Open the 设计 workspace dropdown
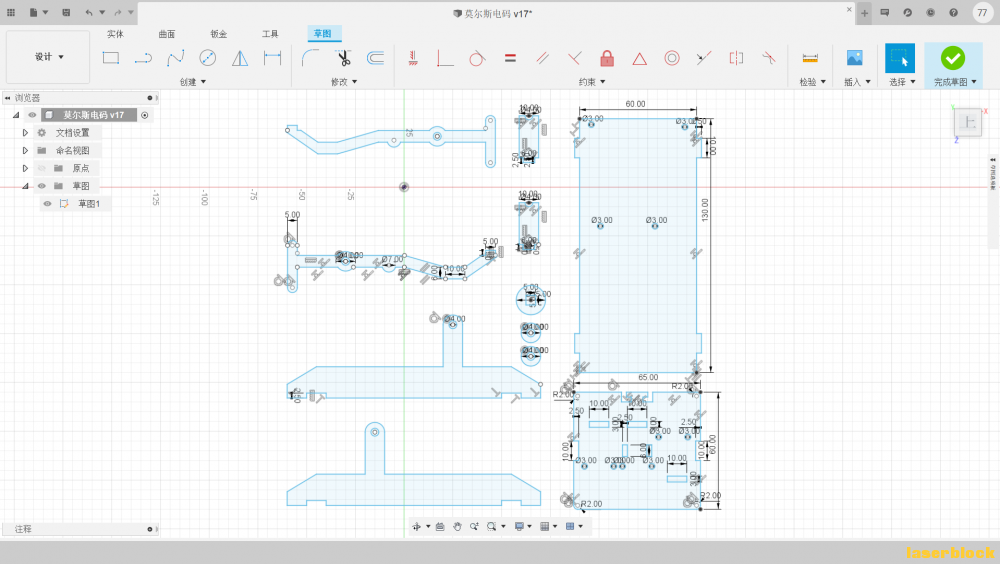This screenshot has width=1000, height=564. point(48,57)
